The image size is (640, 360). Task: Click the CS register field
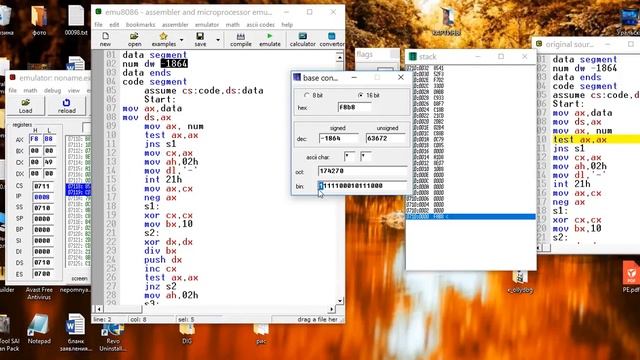point(42,186)
